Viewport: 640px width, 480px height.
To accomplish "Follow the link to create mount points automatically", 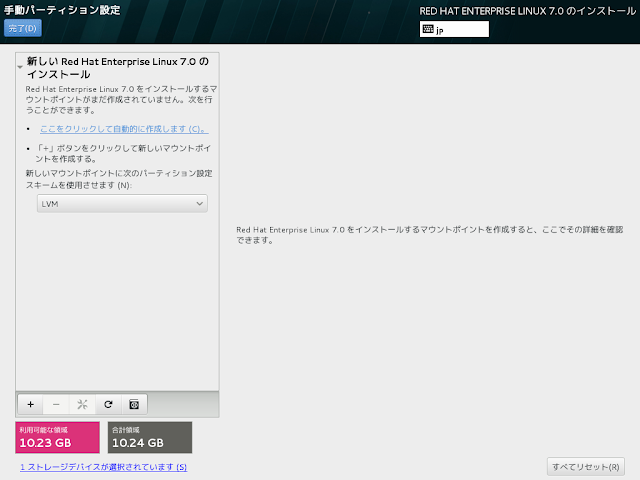I will (124, 129).
